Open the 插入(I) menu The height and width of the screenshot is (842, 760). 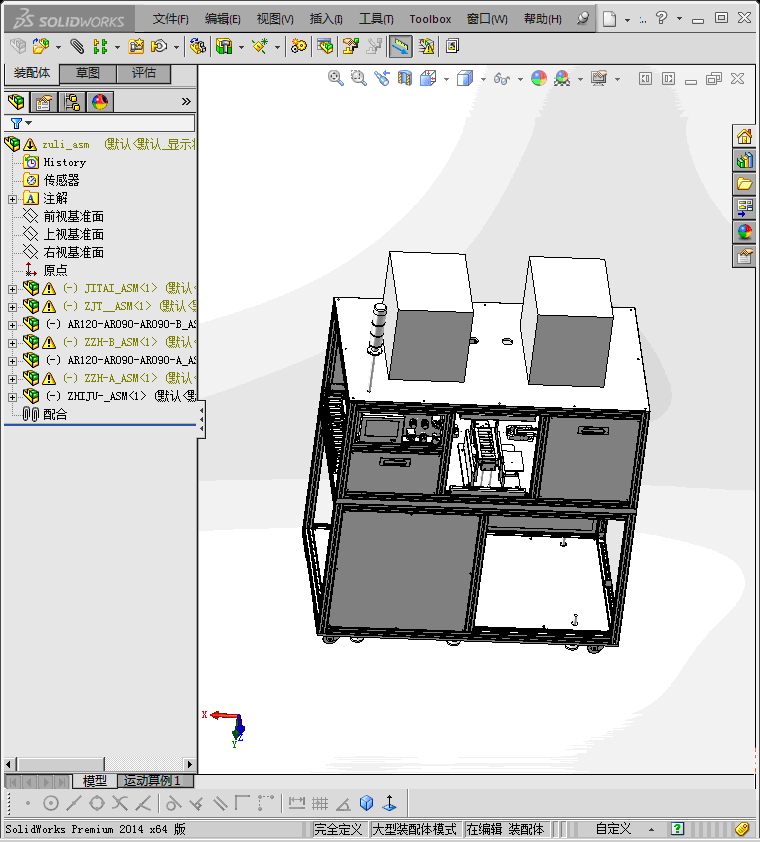(x=326, y=19)
